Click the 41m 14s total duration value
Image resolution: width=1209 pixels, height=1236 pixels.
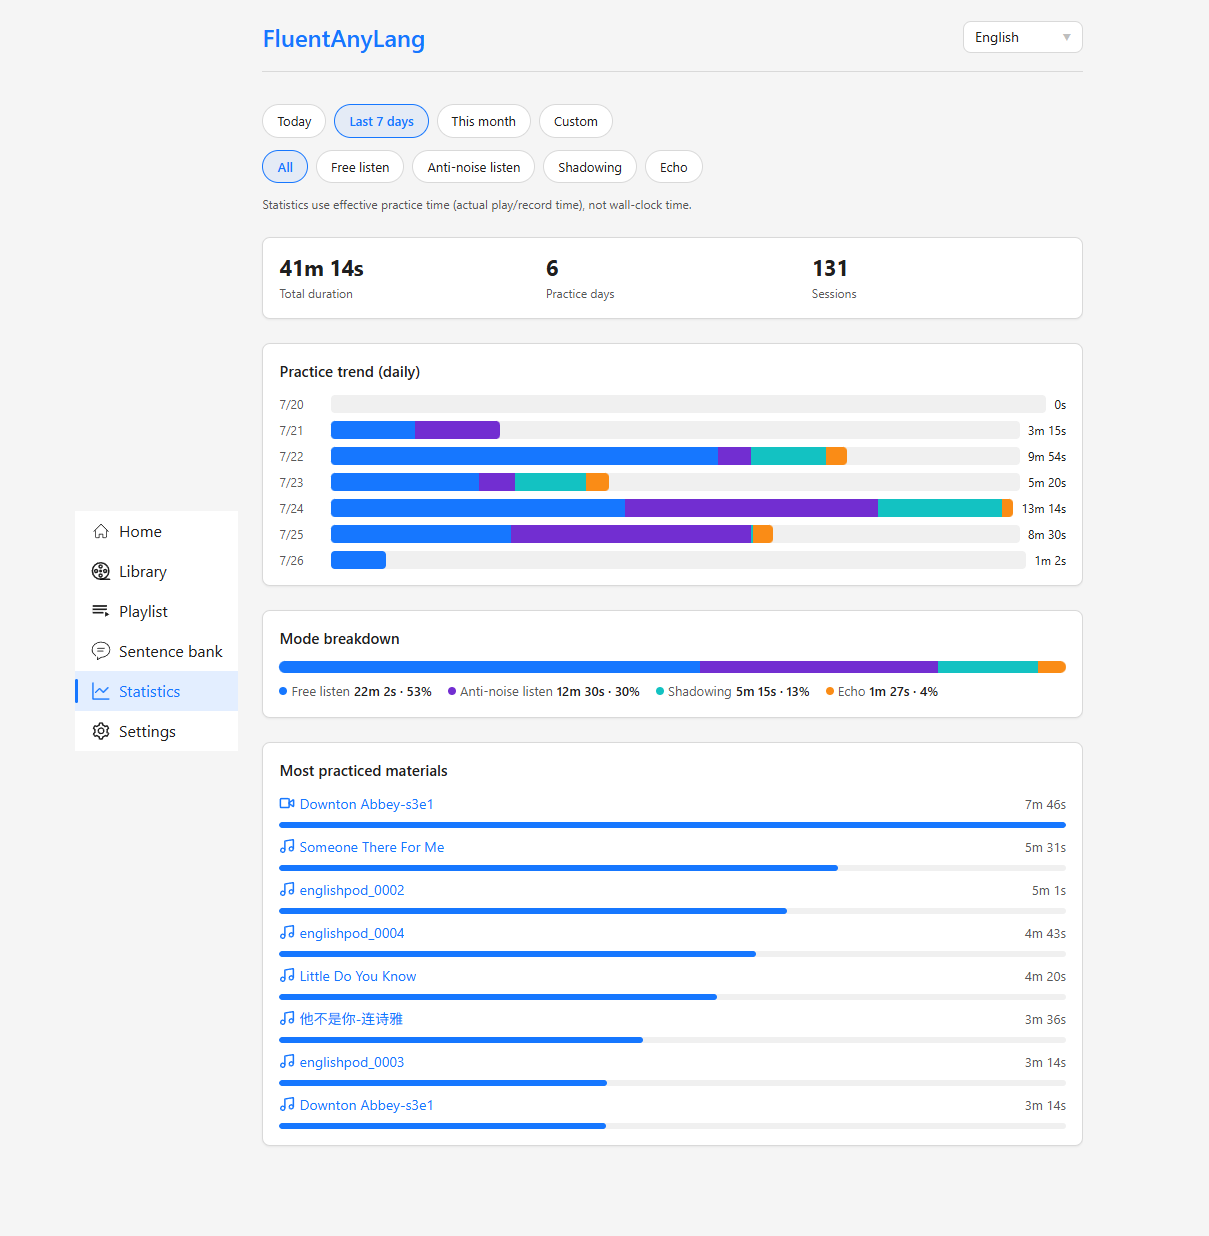pos(322,268)
